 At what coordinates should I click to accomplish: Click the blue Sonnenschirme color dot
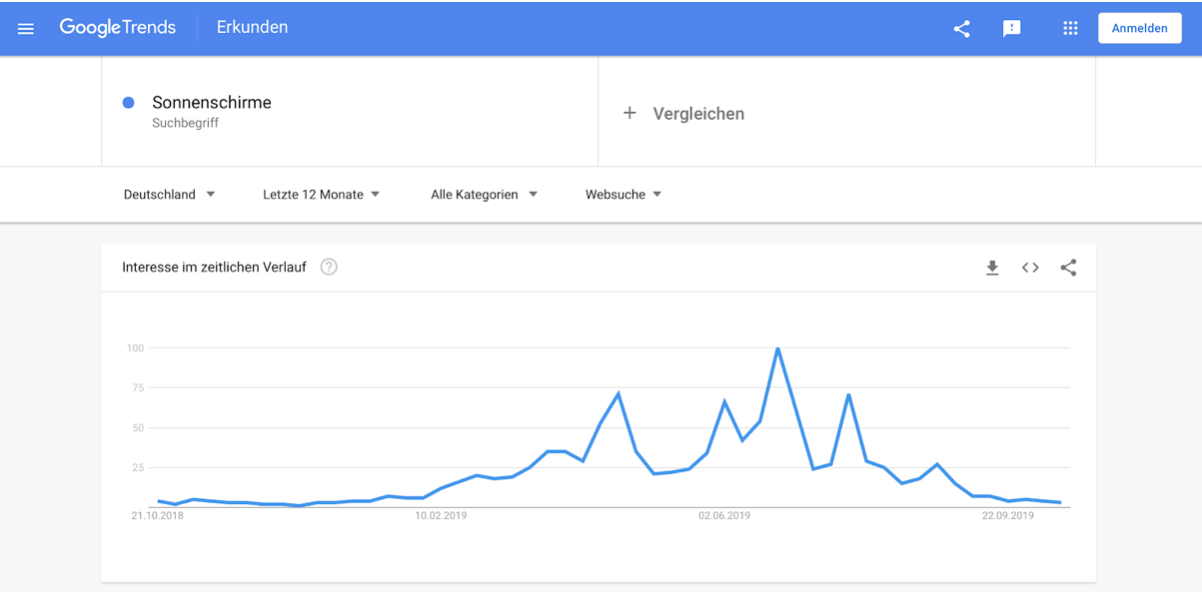point(128,102)
